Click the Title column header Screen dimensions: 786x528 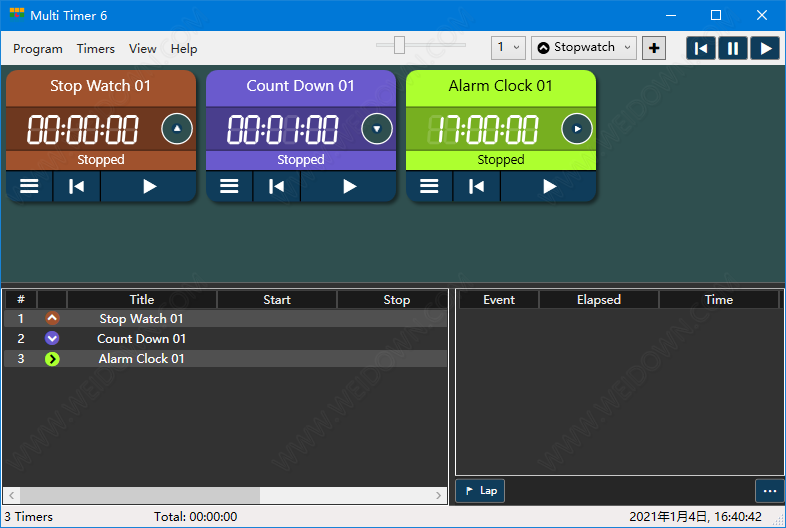tap(142, 299)
